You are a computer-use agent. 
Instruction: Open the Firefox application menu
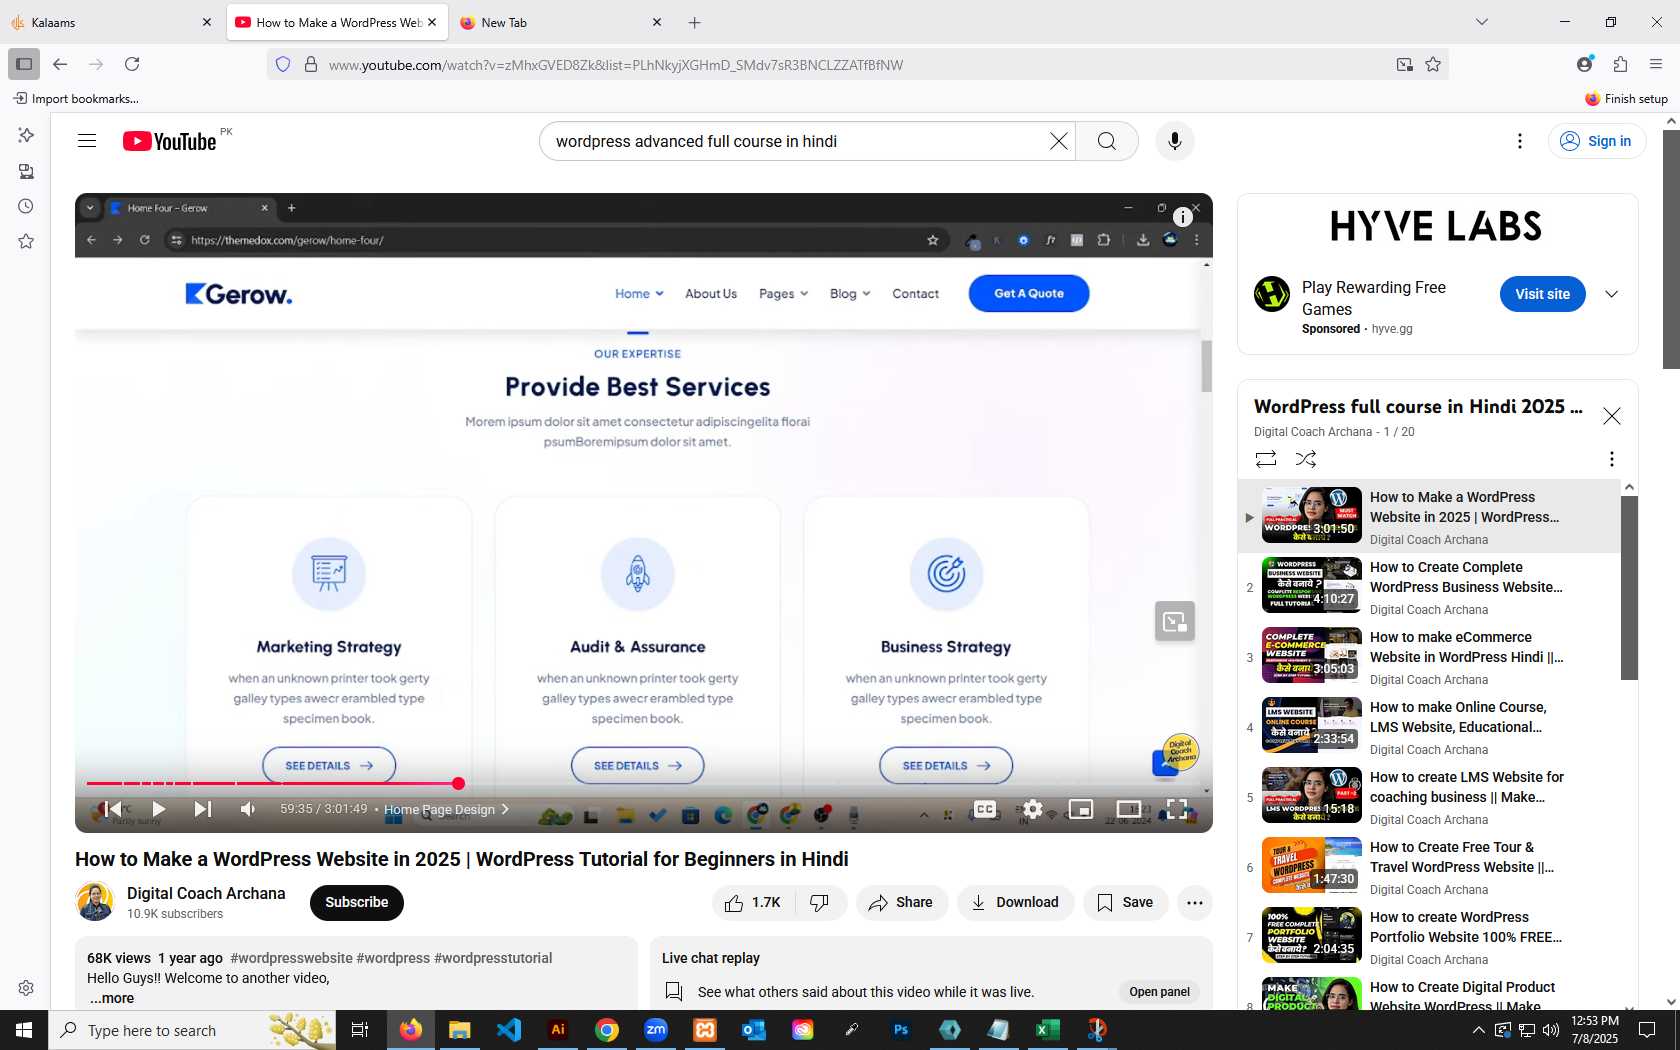click(x=1656, y=64)
